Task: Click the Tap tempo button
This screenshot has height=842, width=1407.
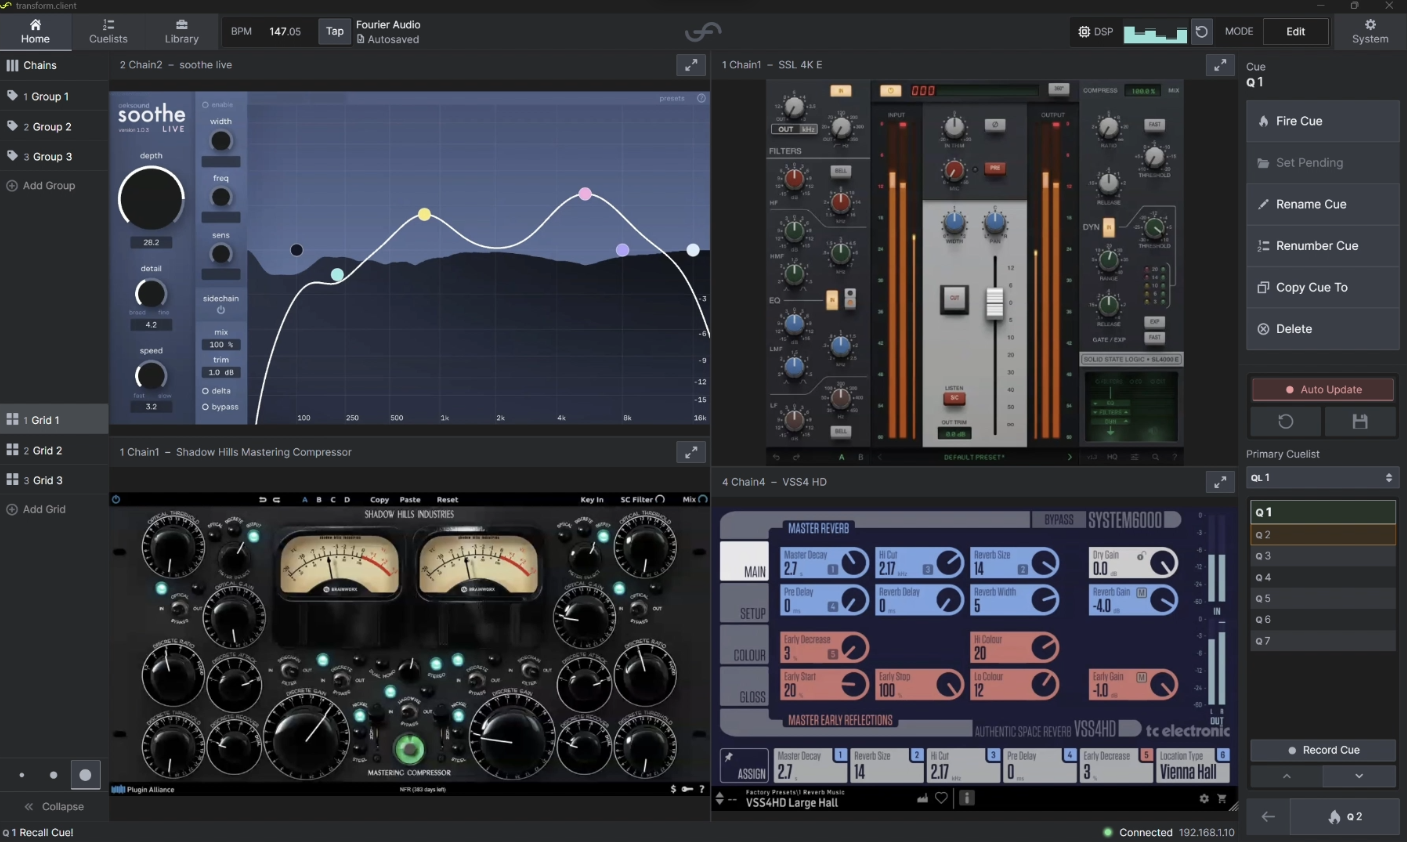Action: pos(334,32)
